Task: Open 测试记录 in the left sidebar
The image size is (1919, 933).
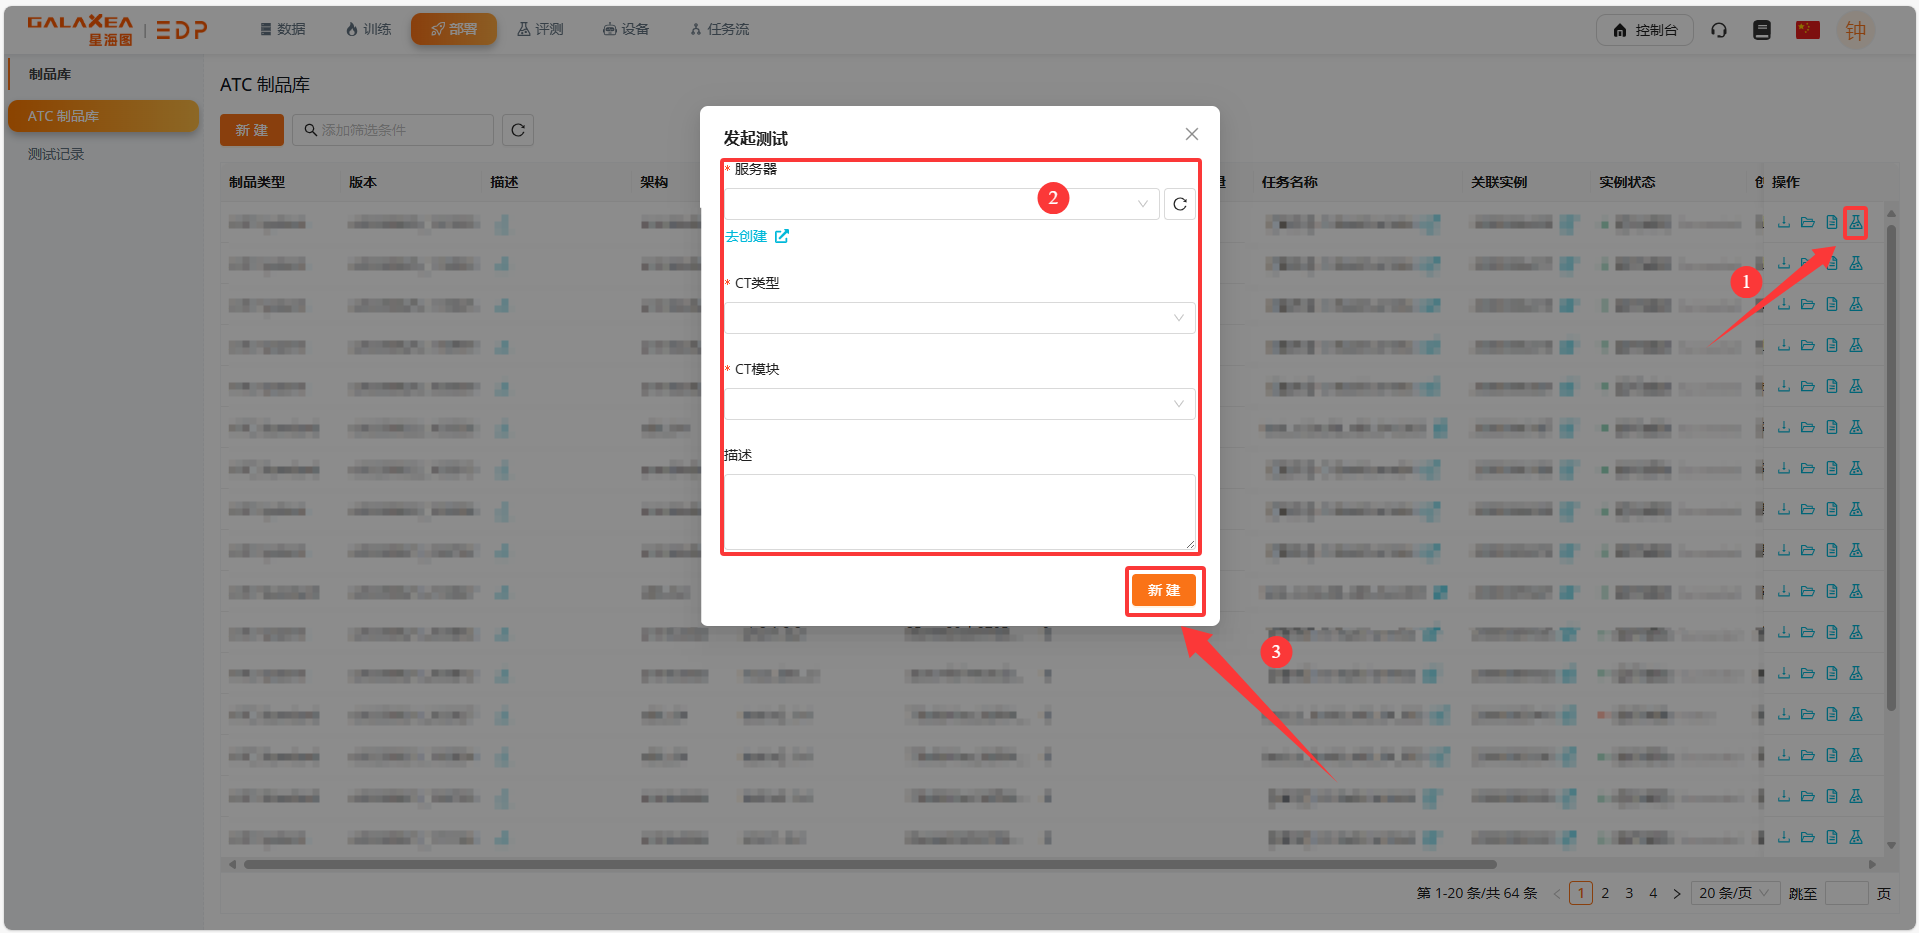Action: click(56, 154)
